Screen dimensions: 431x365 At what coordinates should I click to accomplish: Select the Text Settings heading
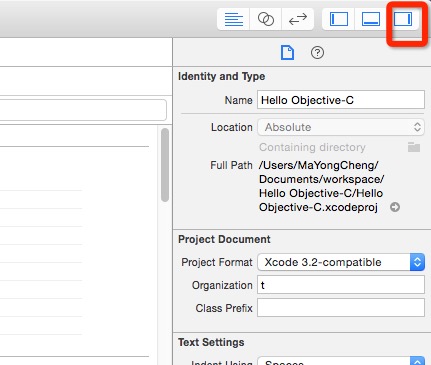tap(211, 342)
